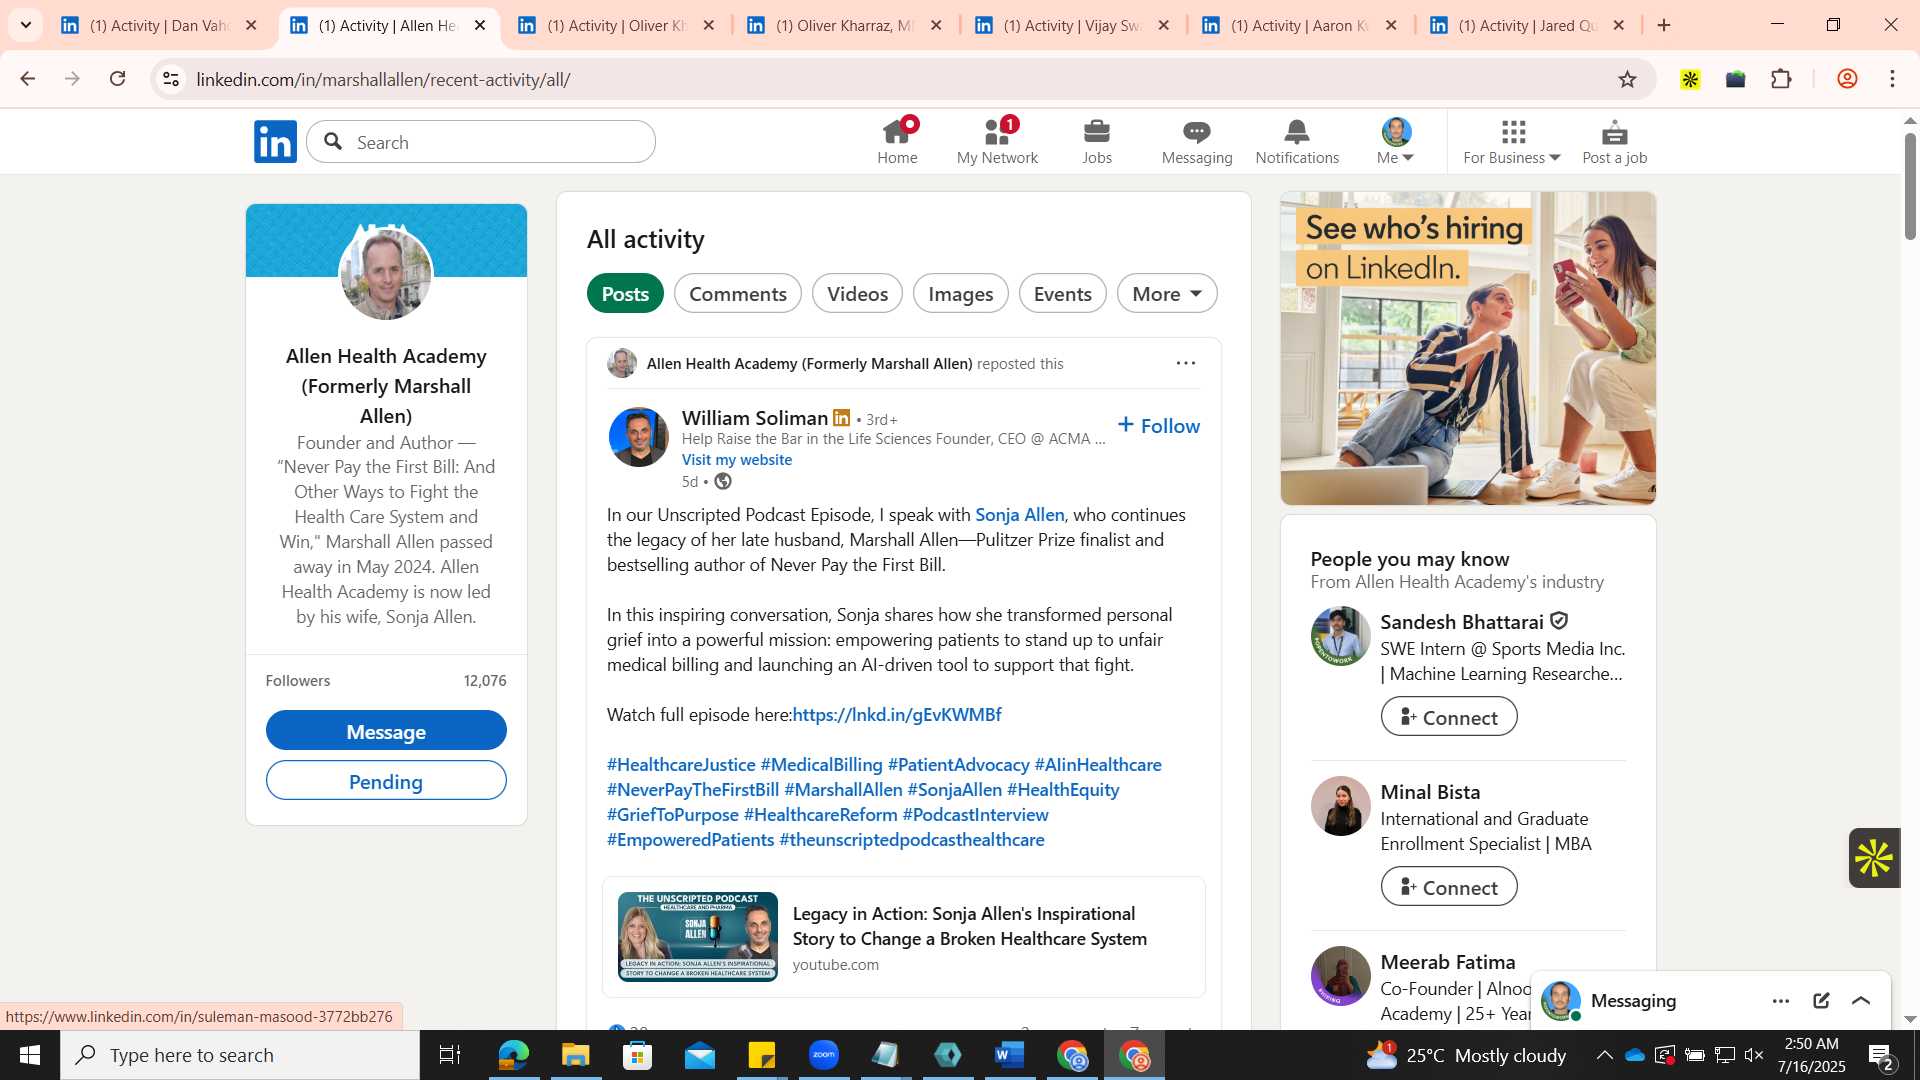The image size is (1920, 1080).
Task: Compose a new message icon
Action: tap(1821, 1001)
